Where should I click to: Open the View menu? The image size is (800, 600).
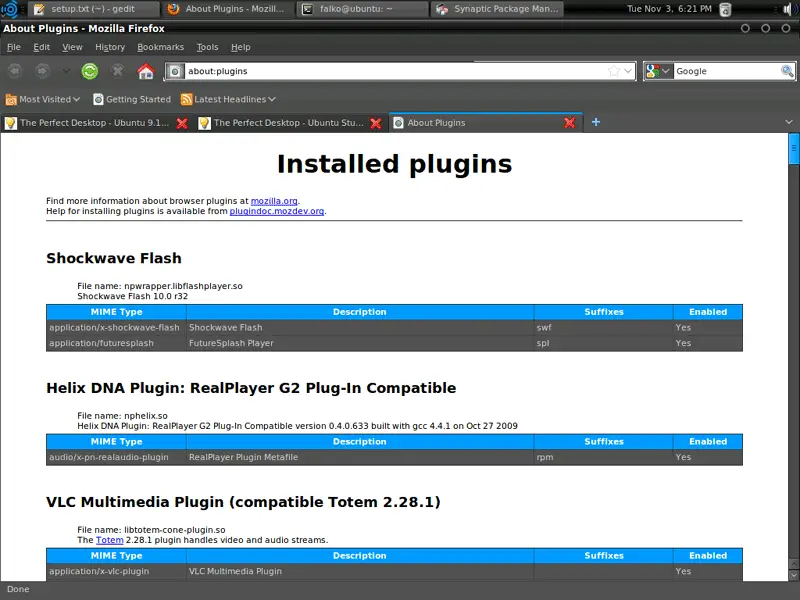point(72,47)
